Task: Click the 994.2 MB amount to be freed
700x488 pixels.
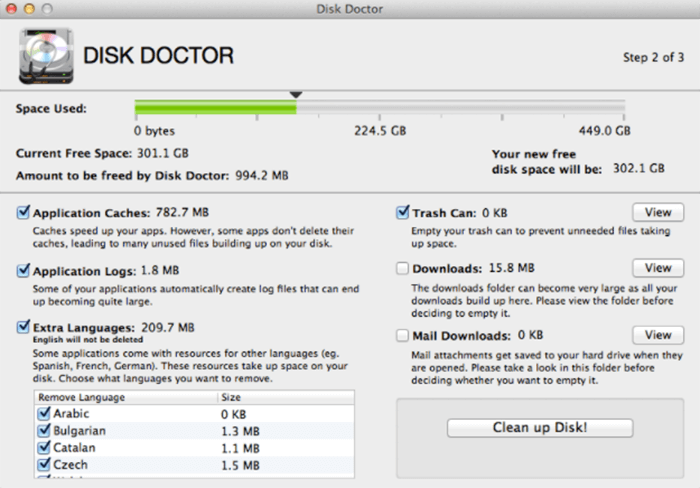Action: click(x=262, y=175)
